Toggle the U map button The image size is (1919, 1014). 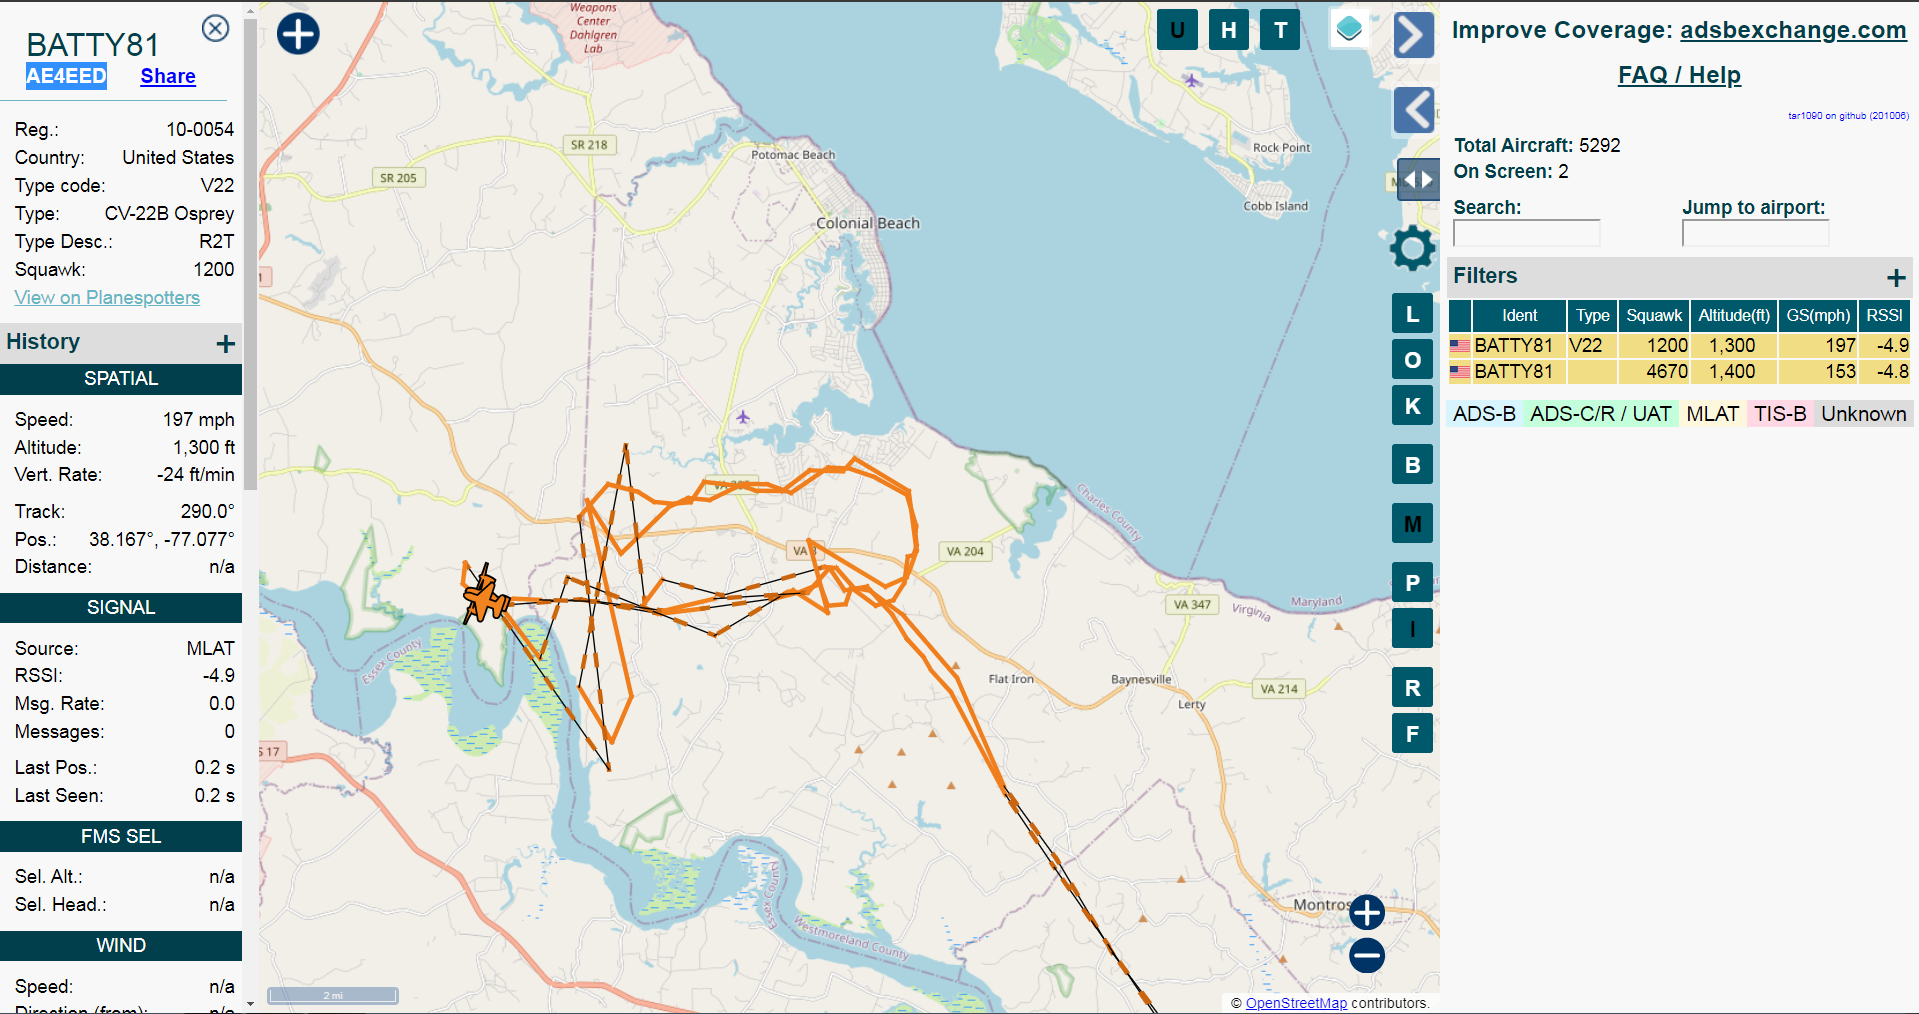point(1177,30)
